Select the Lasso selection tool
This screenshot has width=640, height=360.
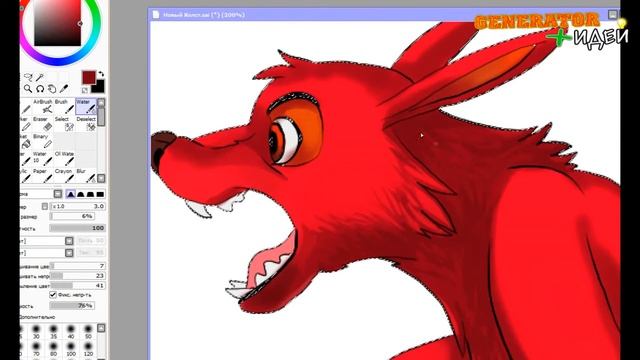click(28, 77)
